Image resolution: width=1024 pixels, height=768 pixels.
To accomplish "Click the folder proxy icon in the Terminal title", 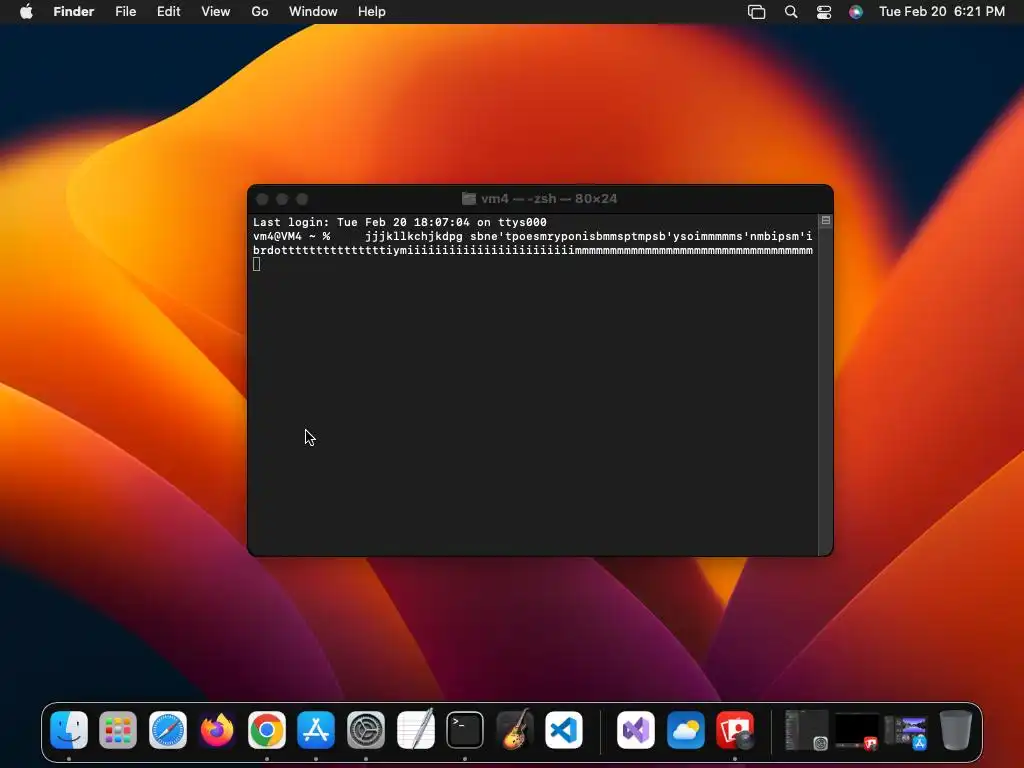I will (x=469, y=199).
